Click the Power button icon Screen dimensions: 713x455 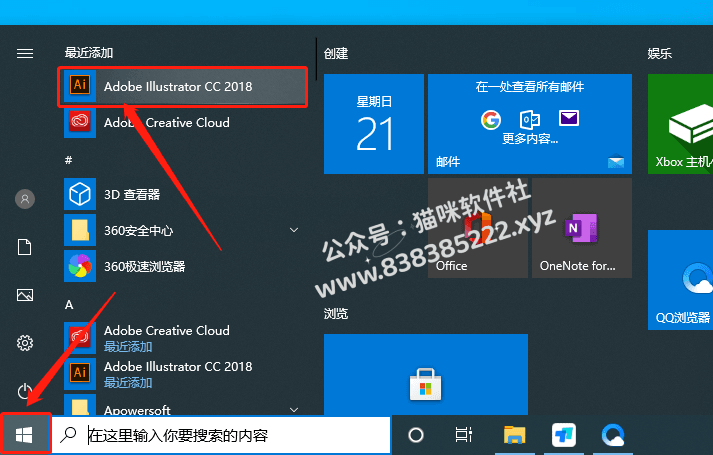(24, 391)
